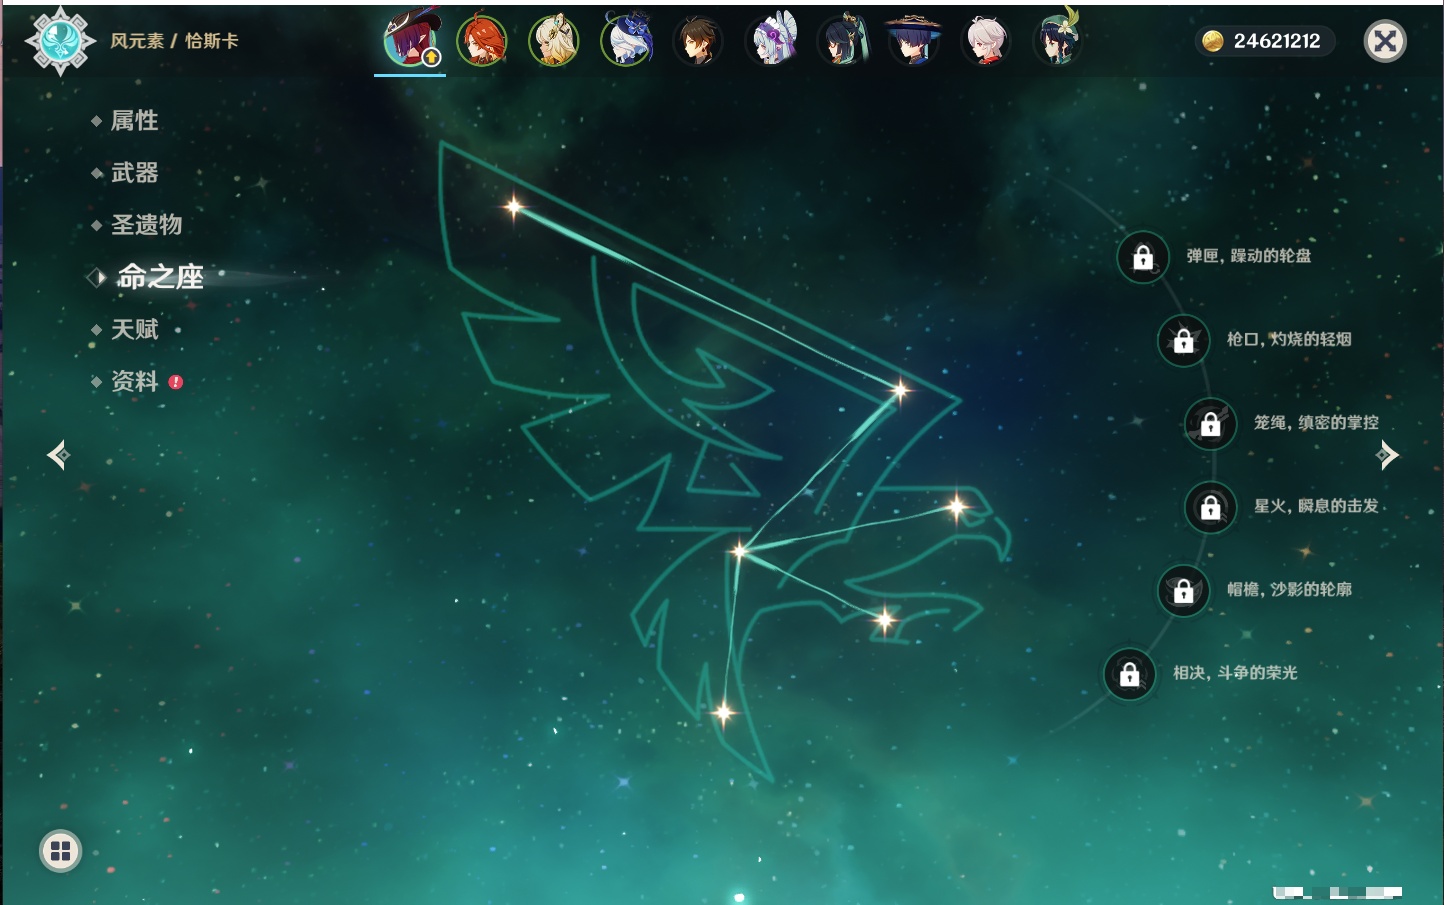Screen dimensions: 1444x905
Task: Open locked constellation 弹匣, 躁动的轮盘
Action: [x=1143, y=257]
